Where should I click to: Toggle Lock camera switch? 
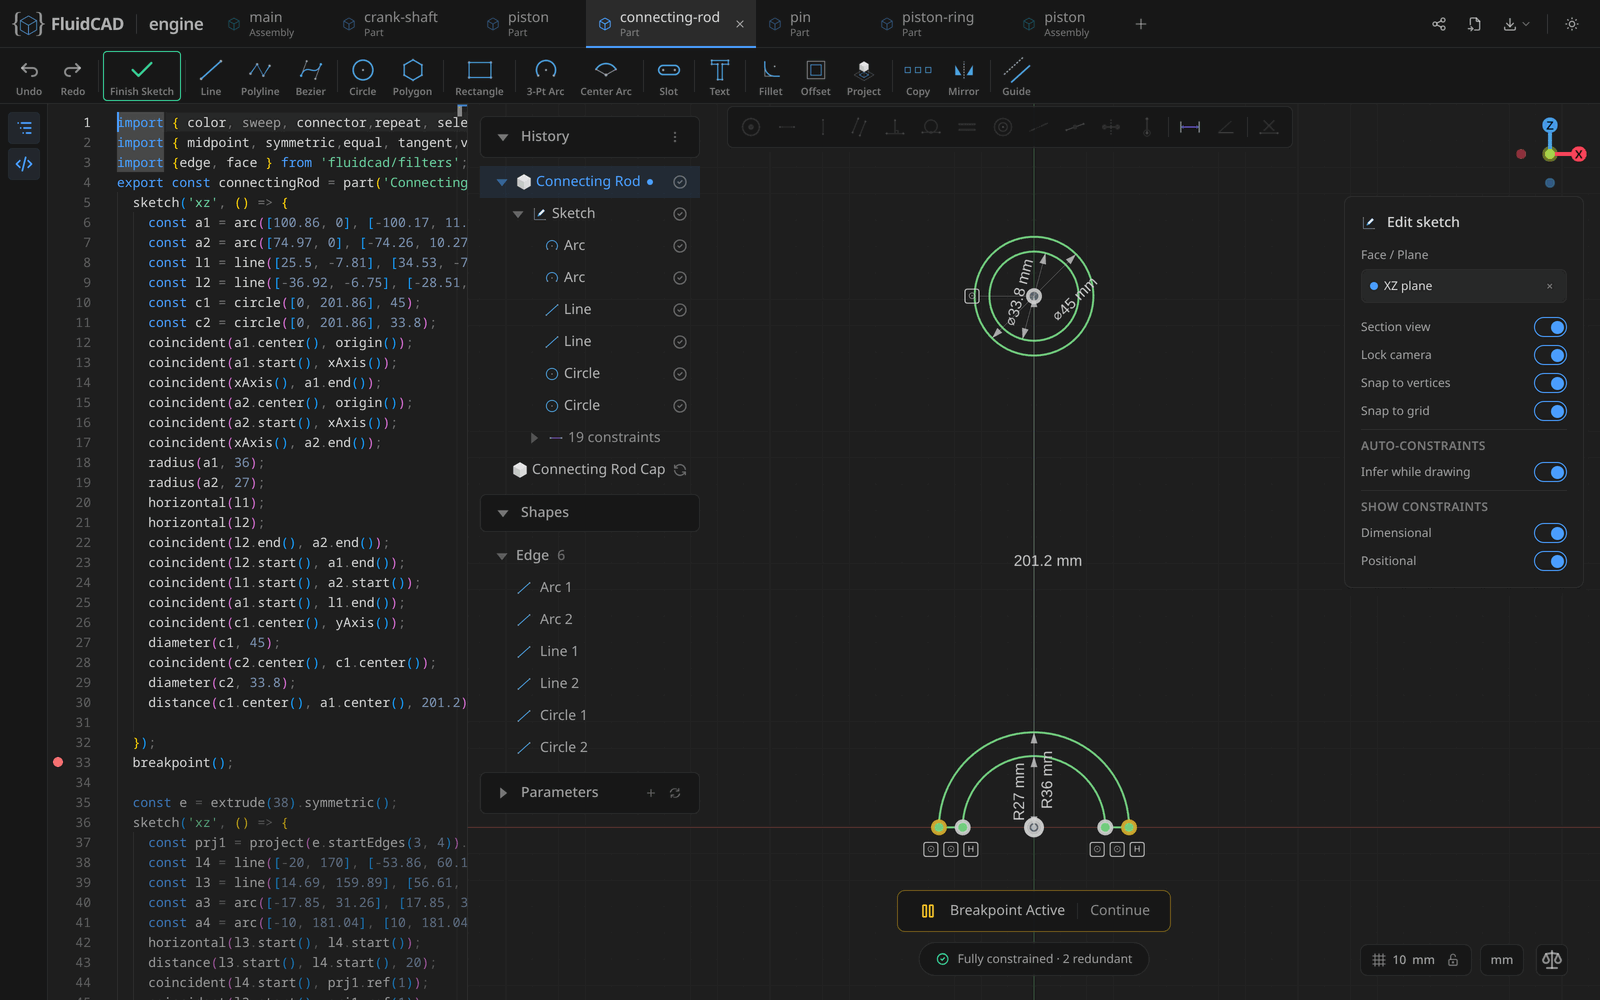pyautogui.click(x=1550, y=355)
